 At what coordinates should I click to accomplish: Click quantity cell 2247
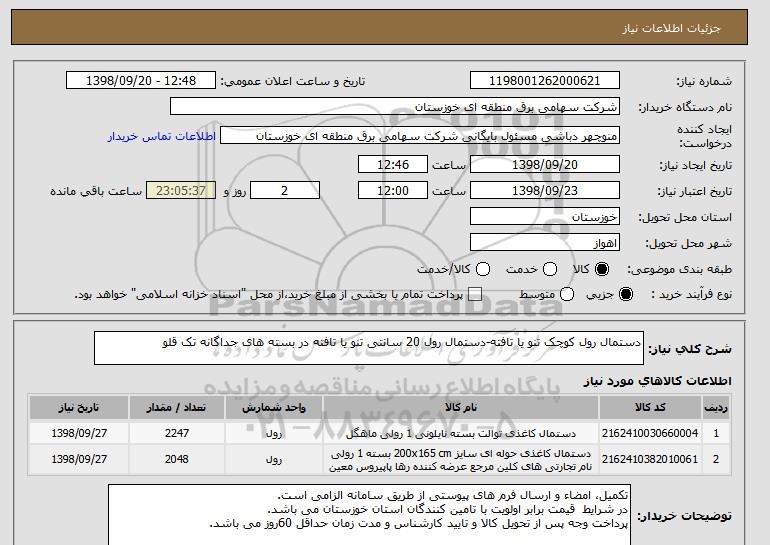pyautogui.click(x=177, y=433)
